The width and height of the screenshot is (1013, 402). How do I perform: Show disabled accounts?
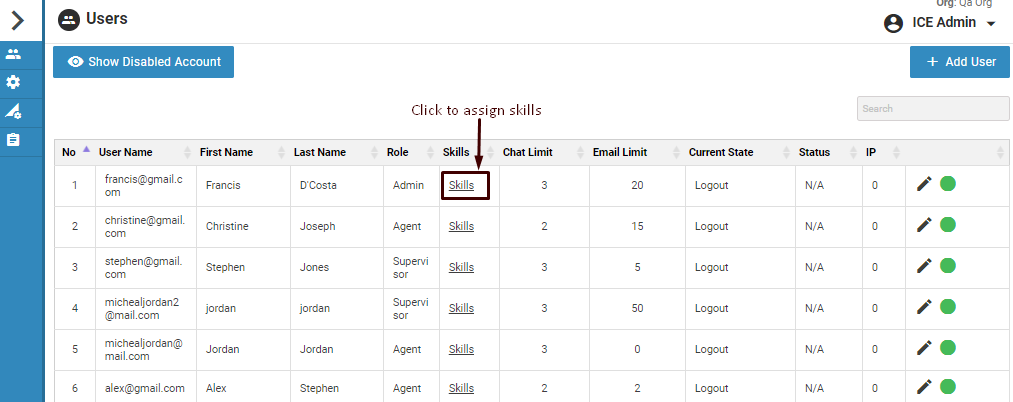tap(143, 62)
